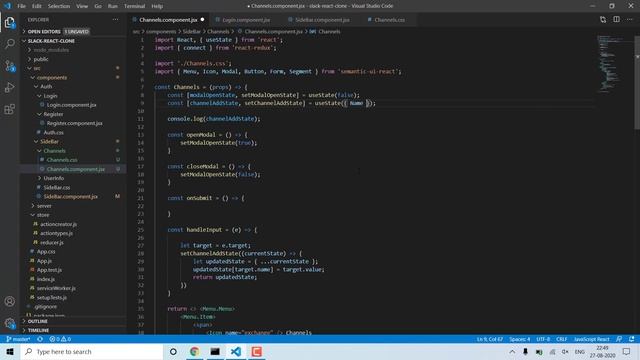This screenshot has width=640, height=360.
Task: Click the open changes icon in editor toolbar
Action: pos(603,20)
